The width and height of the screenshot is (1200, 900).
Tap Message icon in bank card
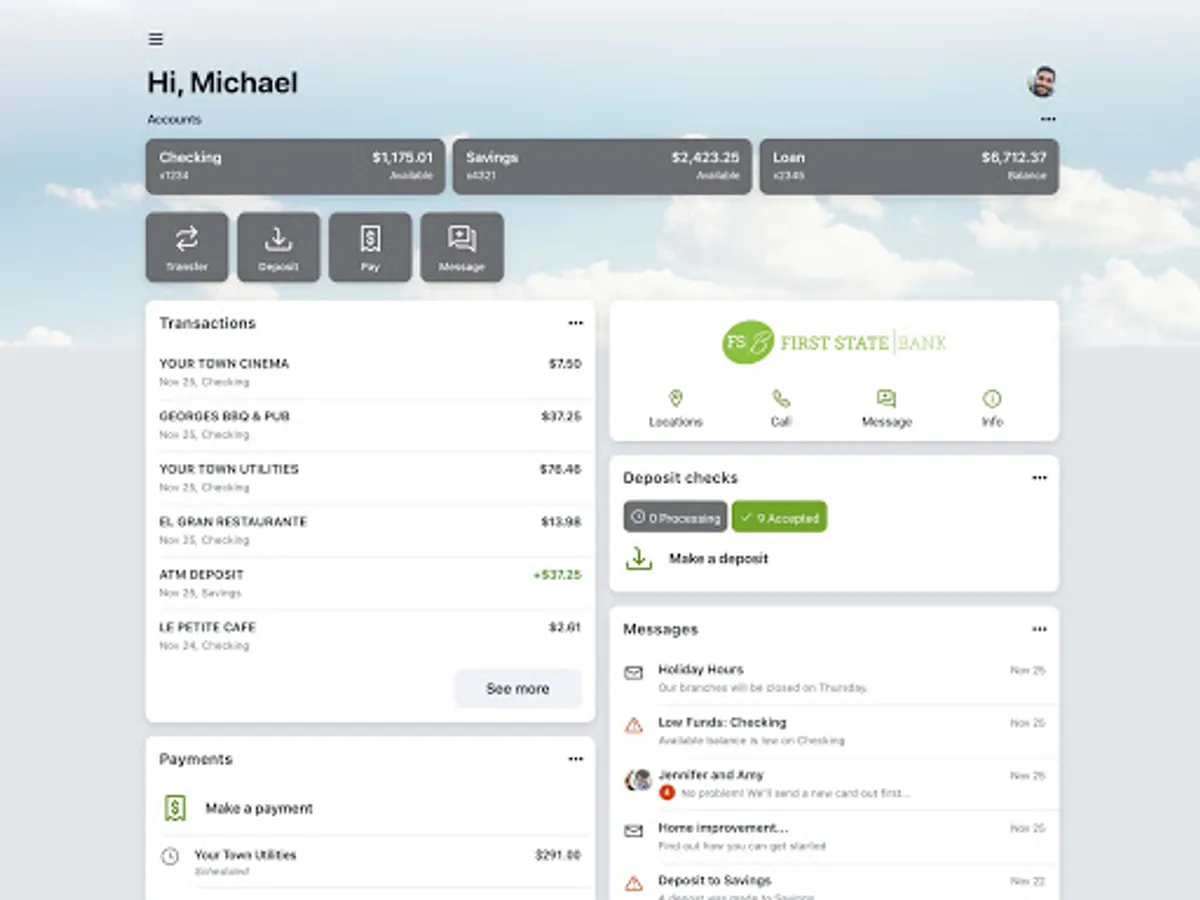(x=886, y=399)
